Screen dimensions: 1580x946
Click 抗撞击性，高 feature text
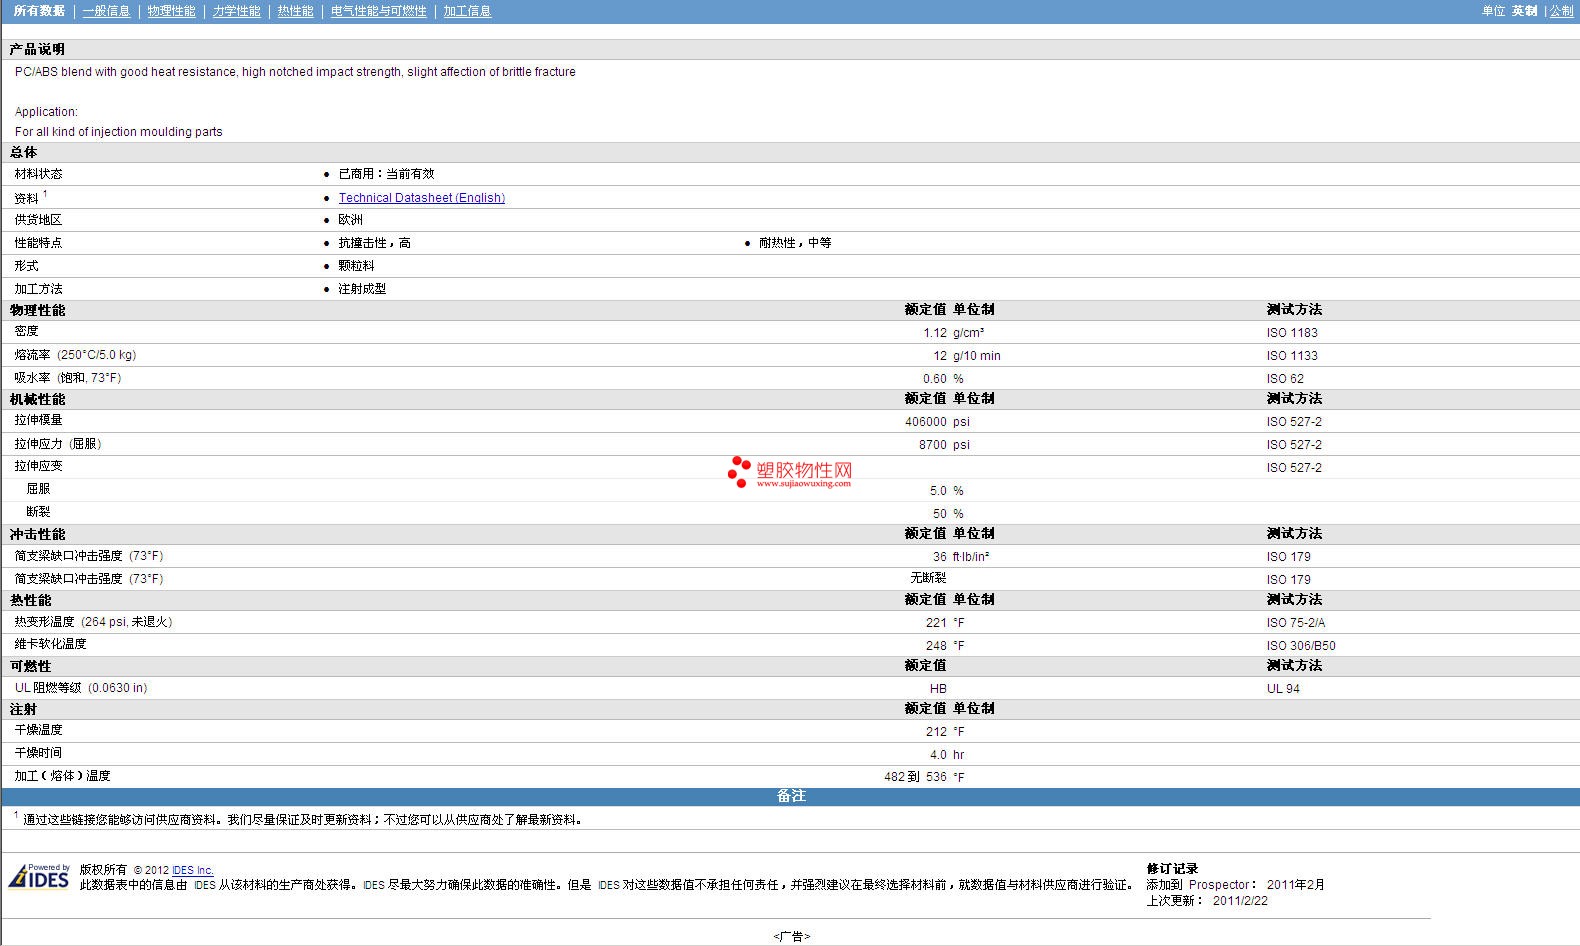click(374, 243)
